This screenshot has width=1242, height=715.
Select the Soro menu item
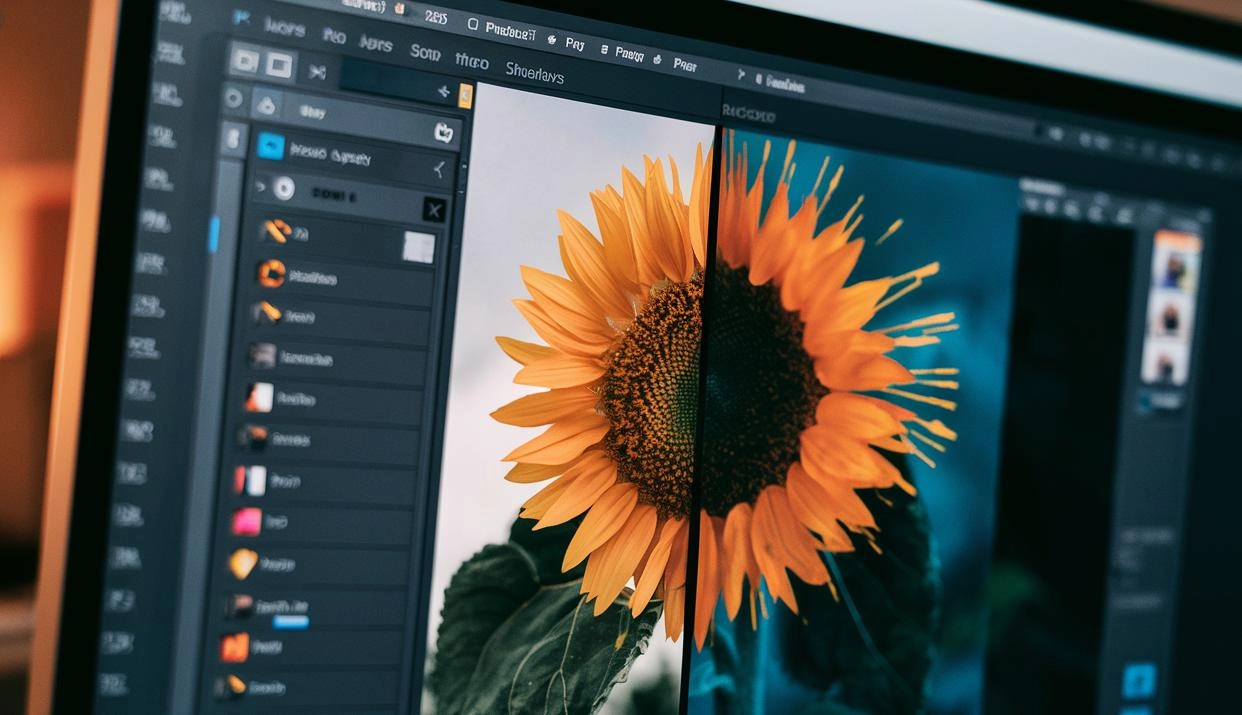click(423, 52)
